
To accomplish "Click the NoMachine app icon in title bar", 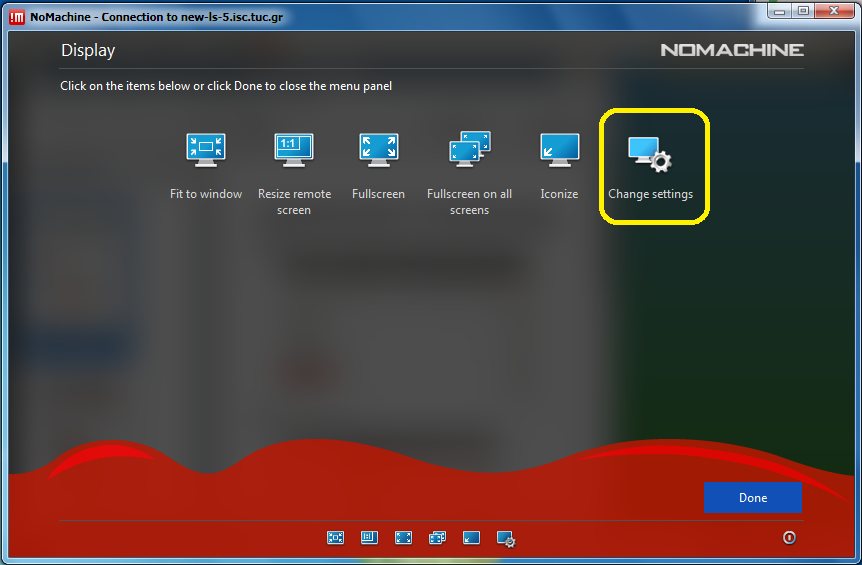I will click(x=16, y=17).
